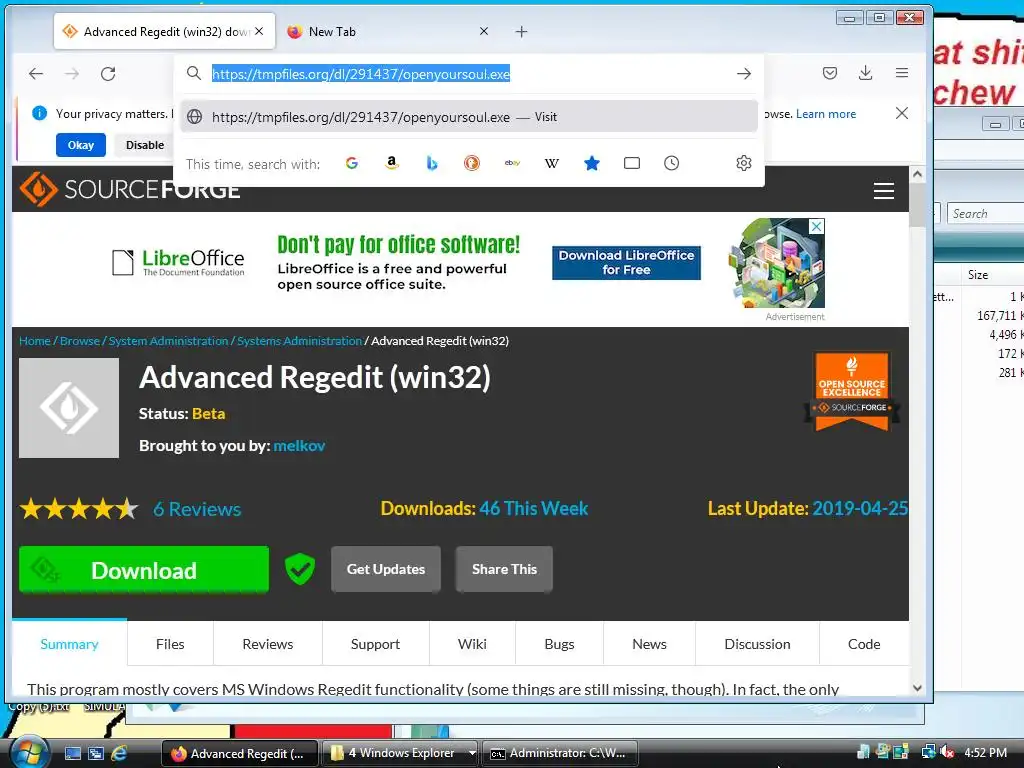
Task: Click Download LibreOffice for Free ad button
Action: click(626, 263)
